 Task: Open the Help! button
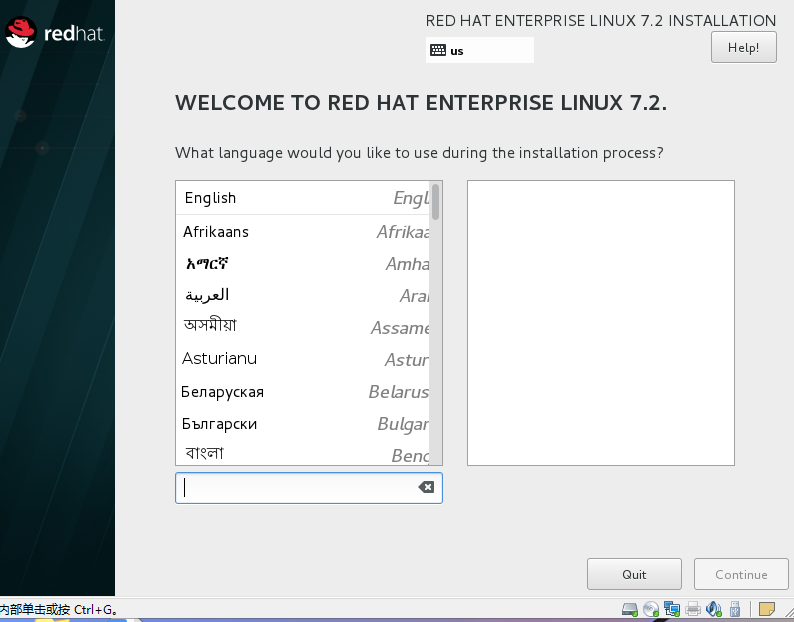pyautogui.click(x=743, y=47)
